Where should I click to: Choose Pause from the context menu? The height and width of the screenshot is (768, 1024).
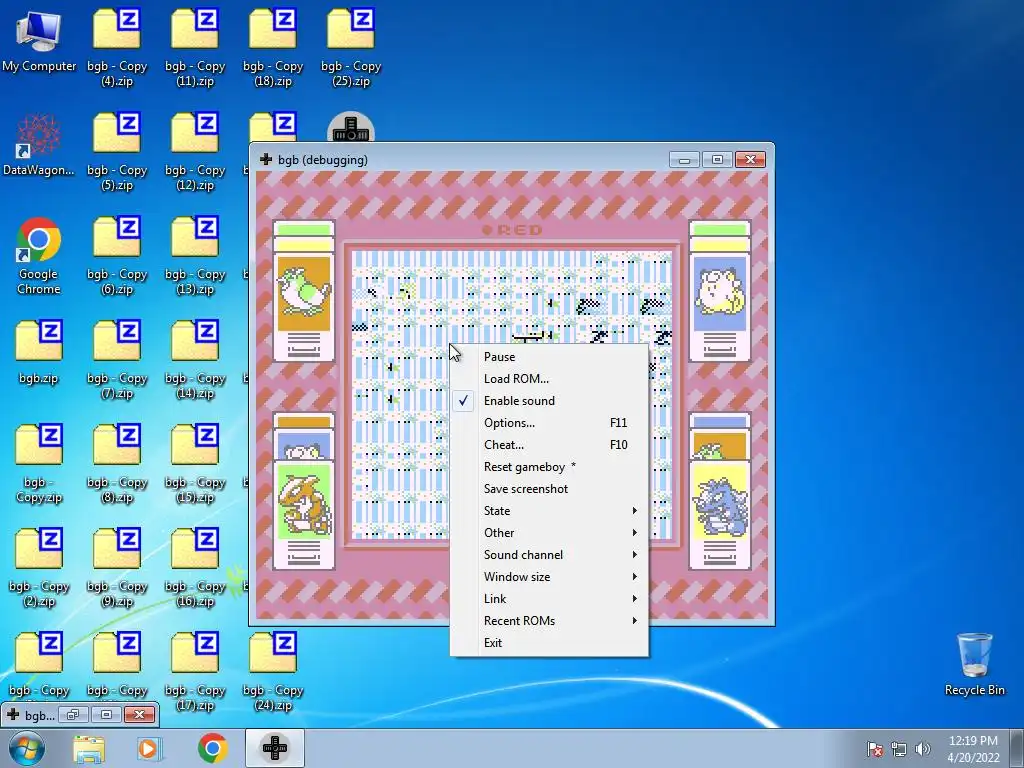pos(549,357)
